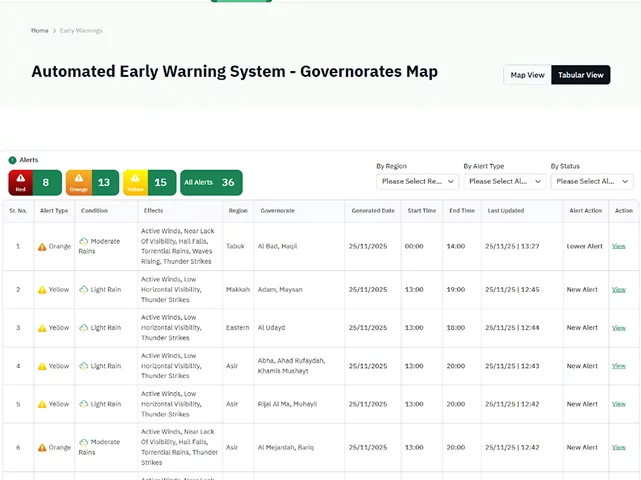641x480 pixels.
Task: Open View link for Tabuk alert
Action: pyautogui.click(x=619, y=246)
